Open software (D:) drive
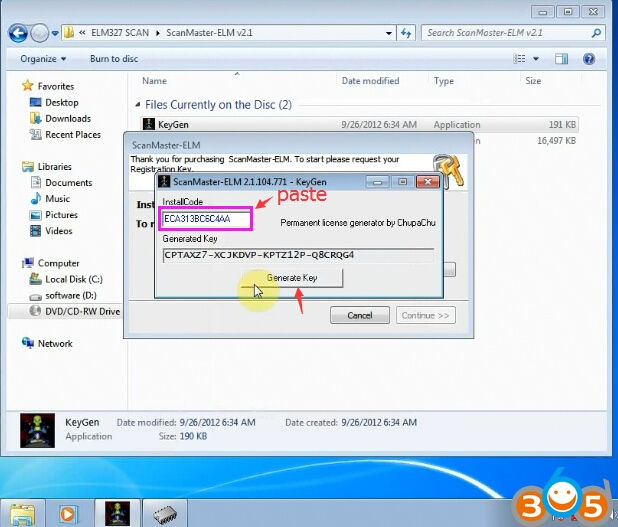Viewport: 618px width, 527px height. (71, 296)
